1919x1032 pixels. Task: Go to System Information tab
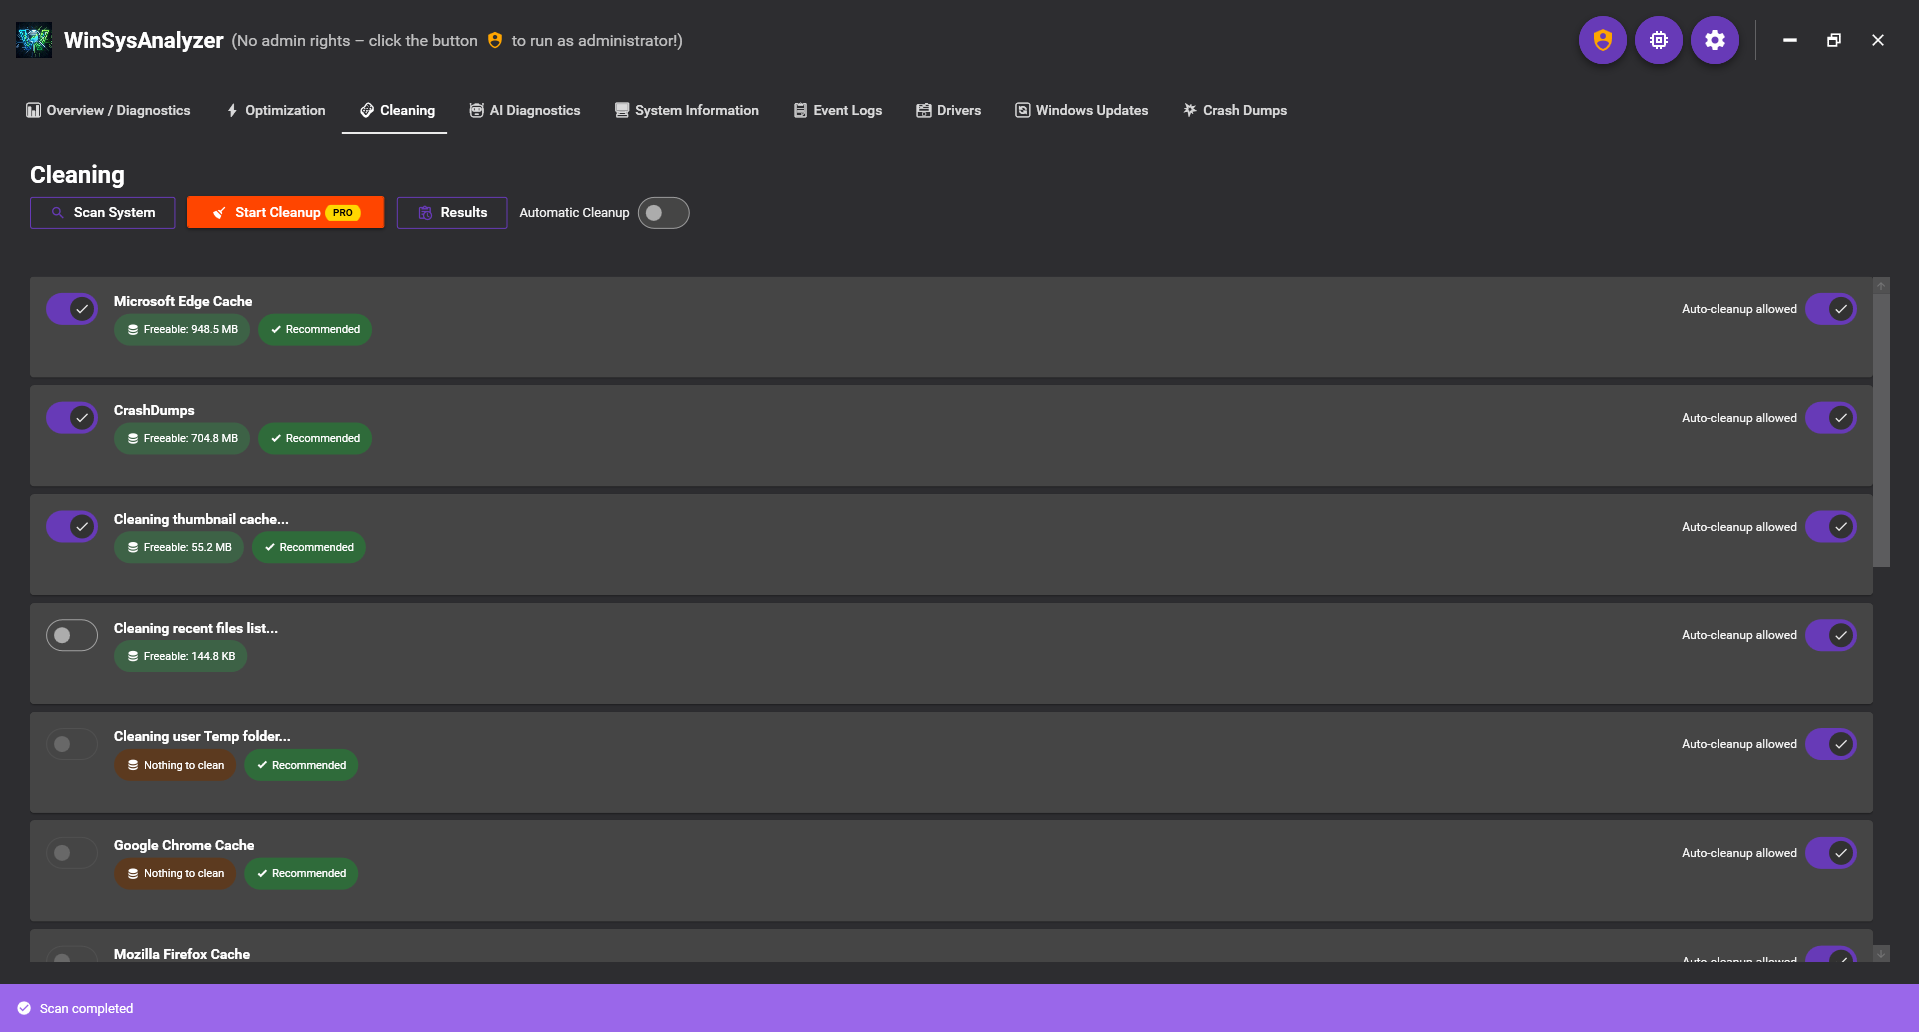click(x=686, y=110)
